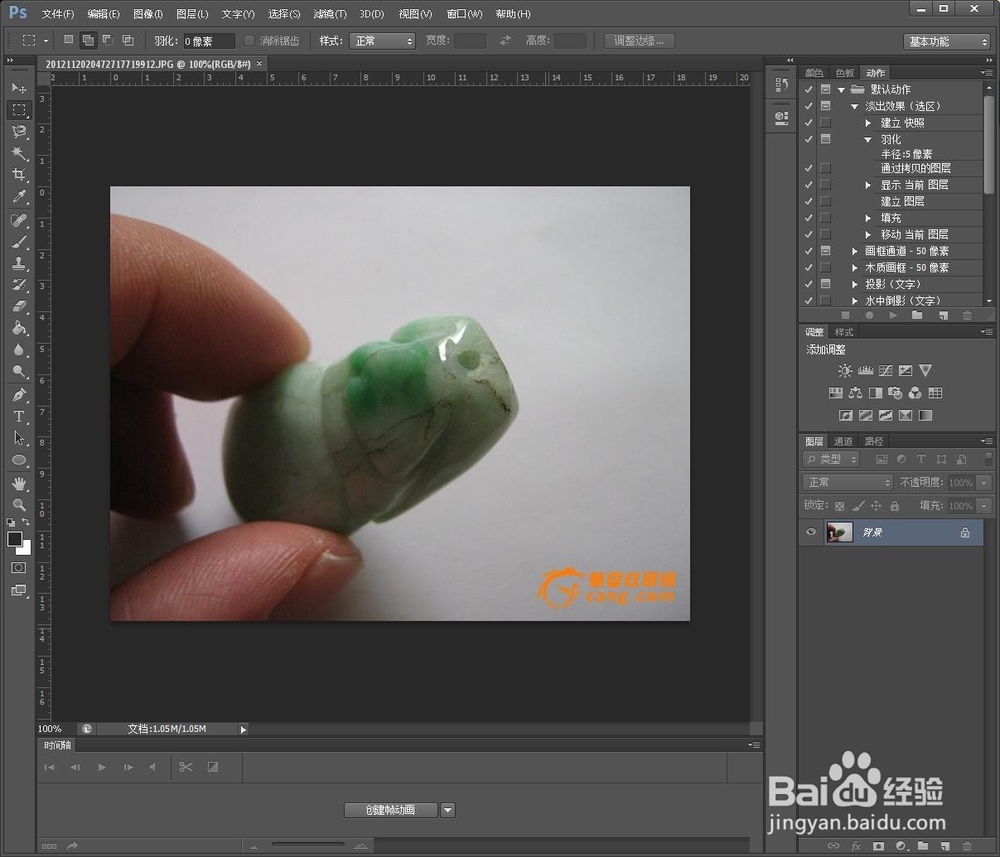The image size is (1000, 857).
Task: Add a Curves adjustment
Action: 885,370
